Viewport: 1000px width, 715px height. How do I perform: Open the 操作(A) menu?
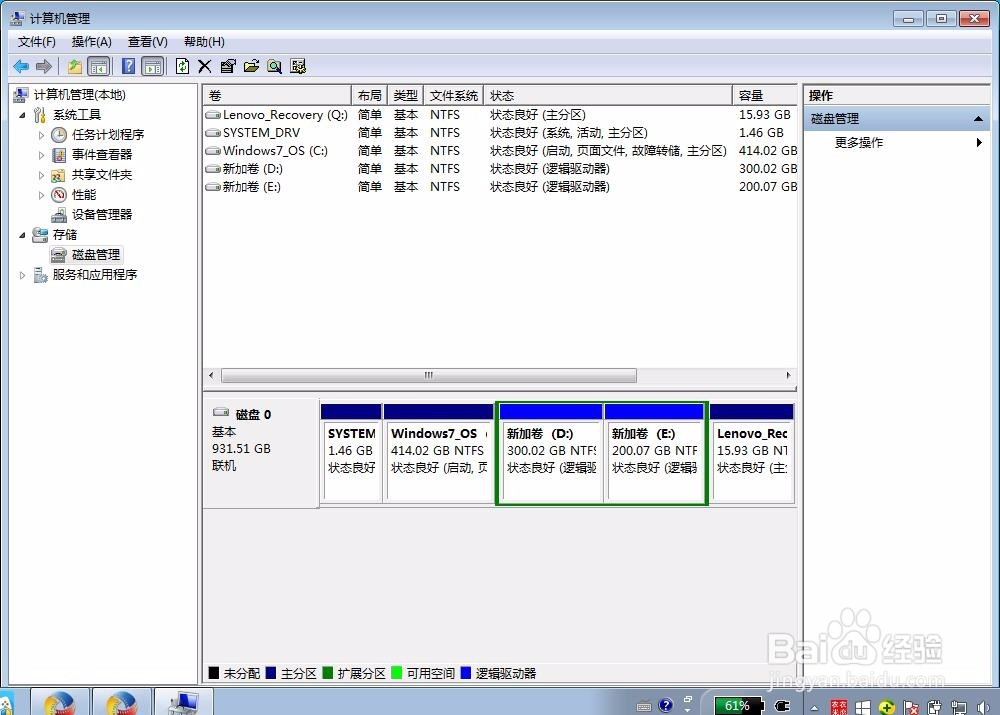pyautogui.click(x=92, y=42)
